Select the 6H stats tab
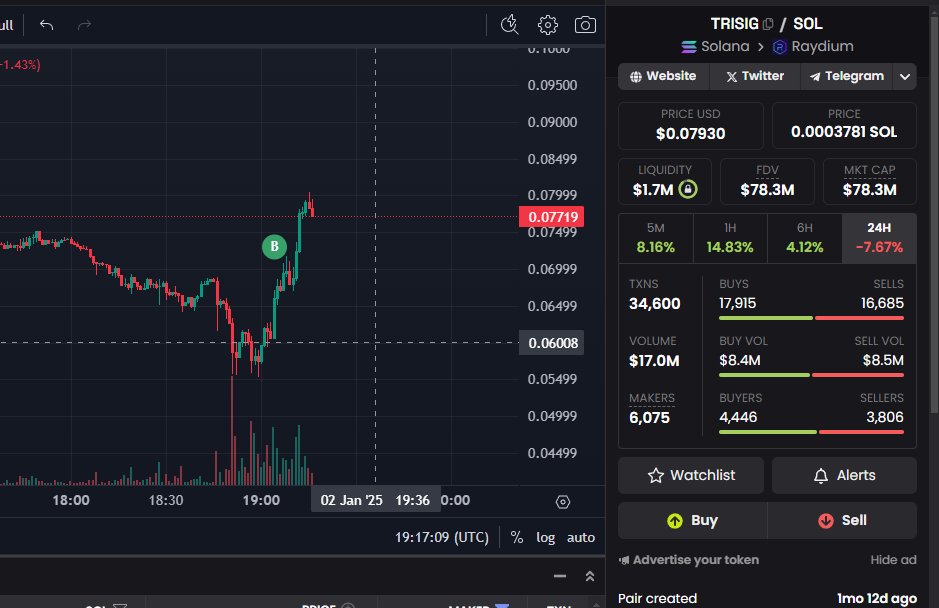 pos(805,238)
